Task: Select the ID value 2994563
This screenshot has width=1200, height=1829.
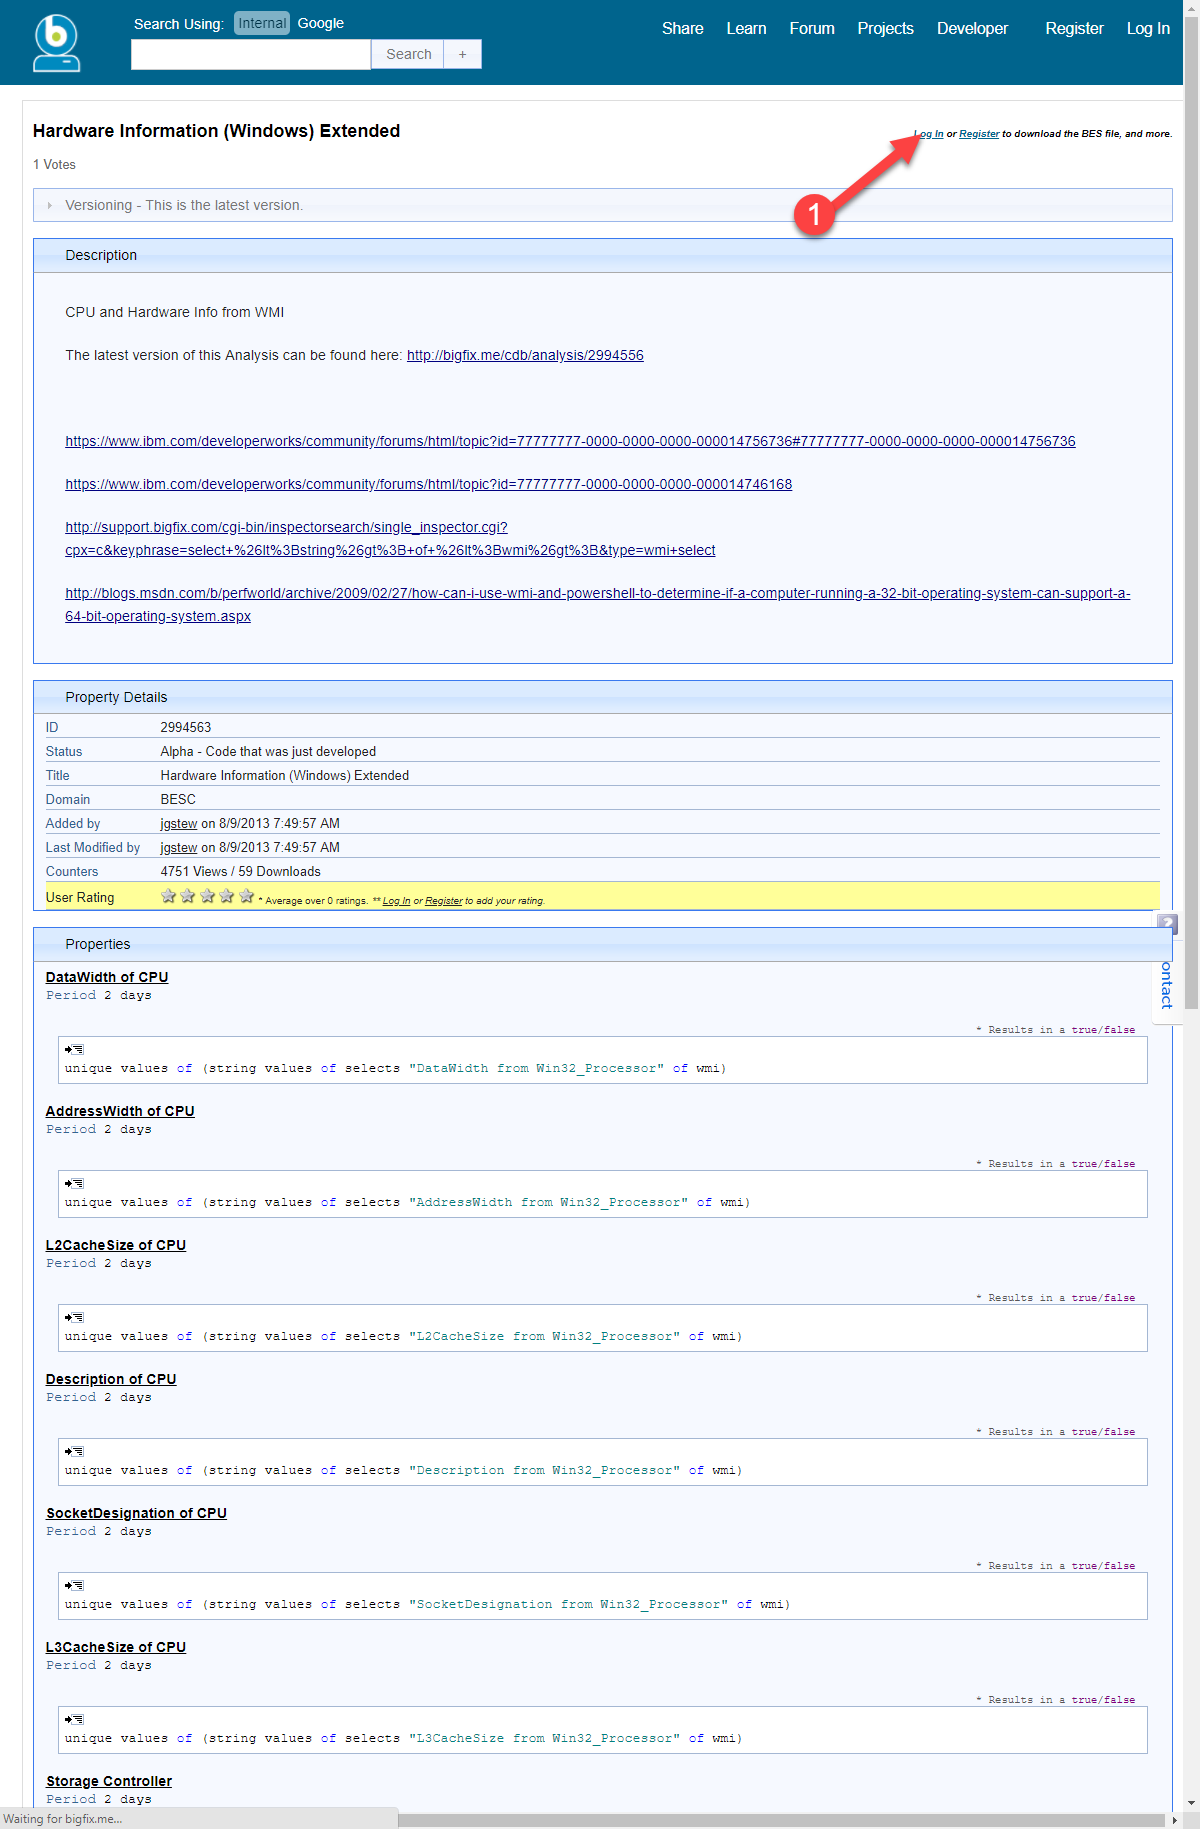Action: tap(186, 727)
